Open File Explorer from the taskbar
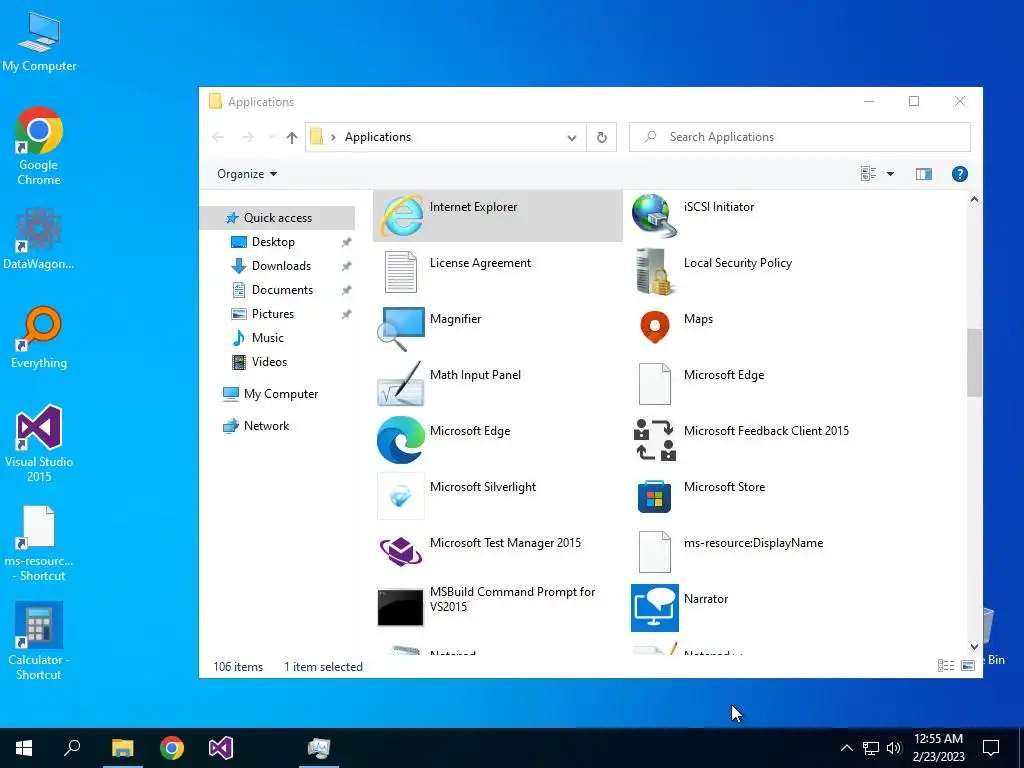The width and height of the screenshot is (1024, 768). 122,748
